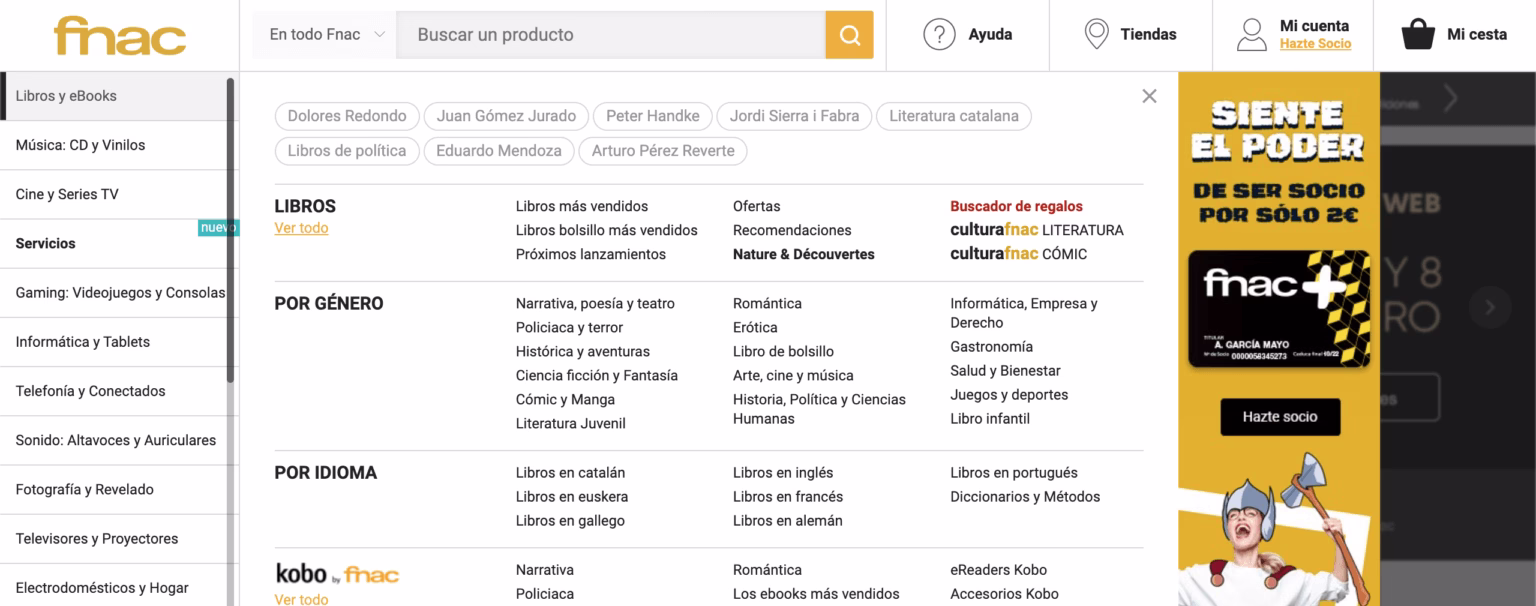Image resolution: width=1536 pixels, height=606 pixels.
Task: Close the Libros mega menu panel
Action: (x=1149, y=96)
